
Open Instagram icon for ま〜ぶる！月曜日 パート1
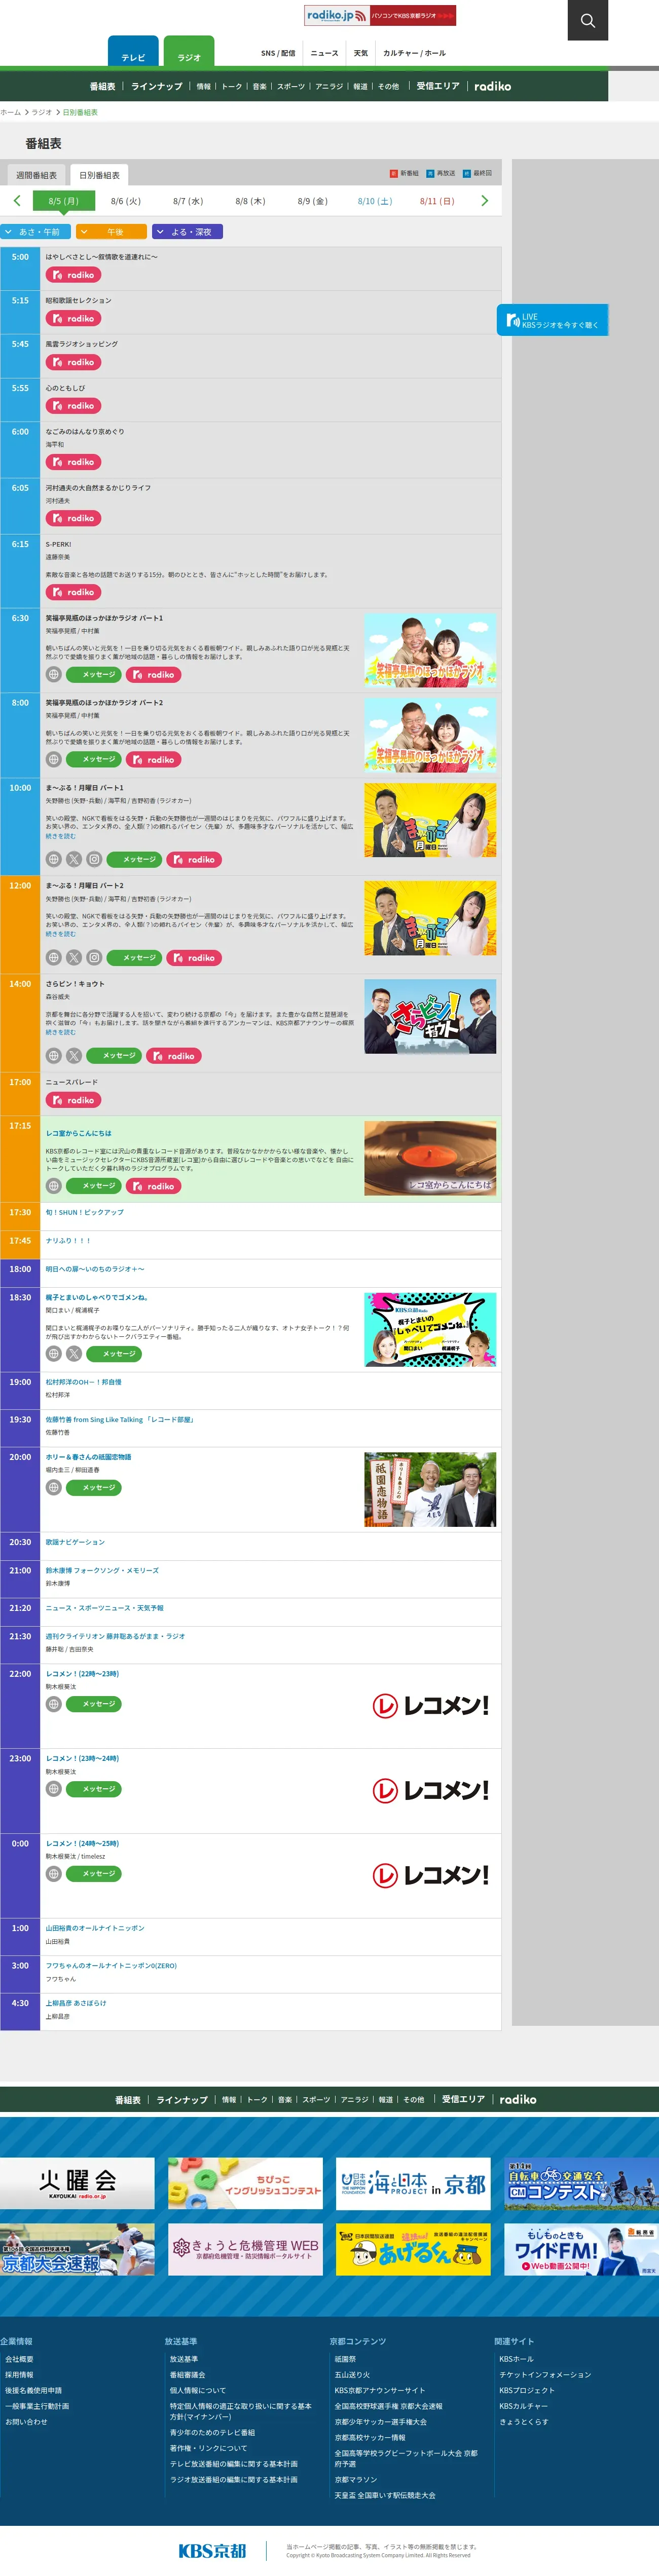click(x=94, y=859)
